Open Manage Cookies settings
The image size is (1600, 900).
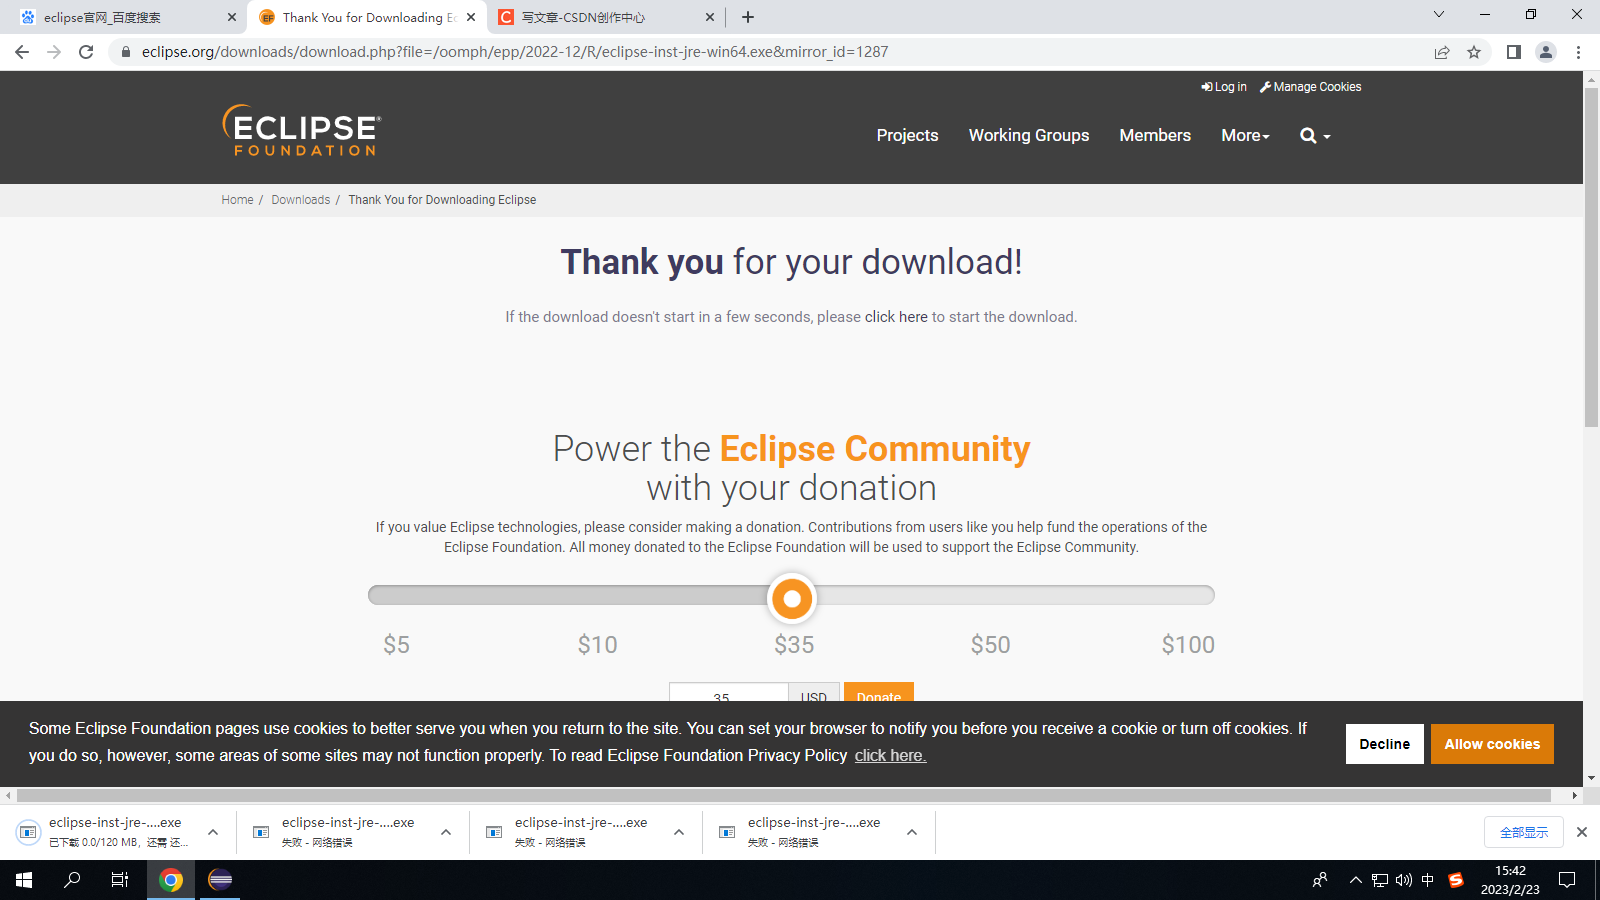point(1310,87)
